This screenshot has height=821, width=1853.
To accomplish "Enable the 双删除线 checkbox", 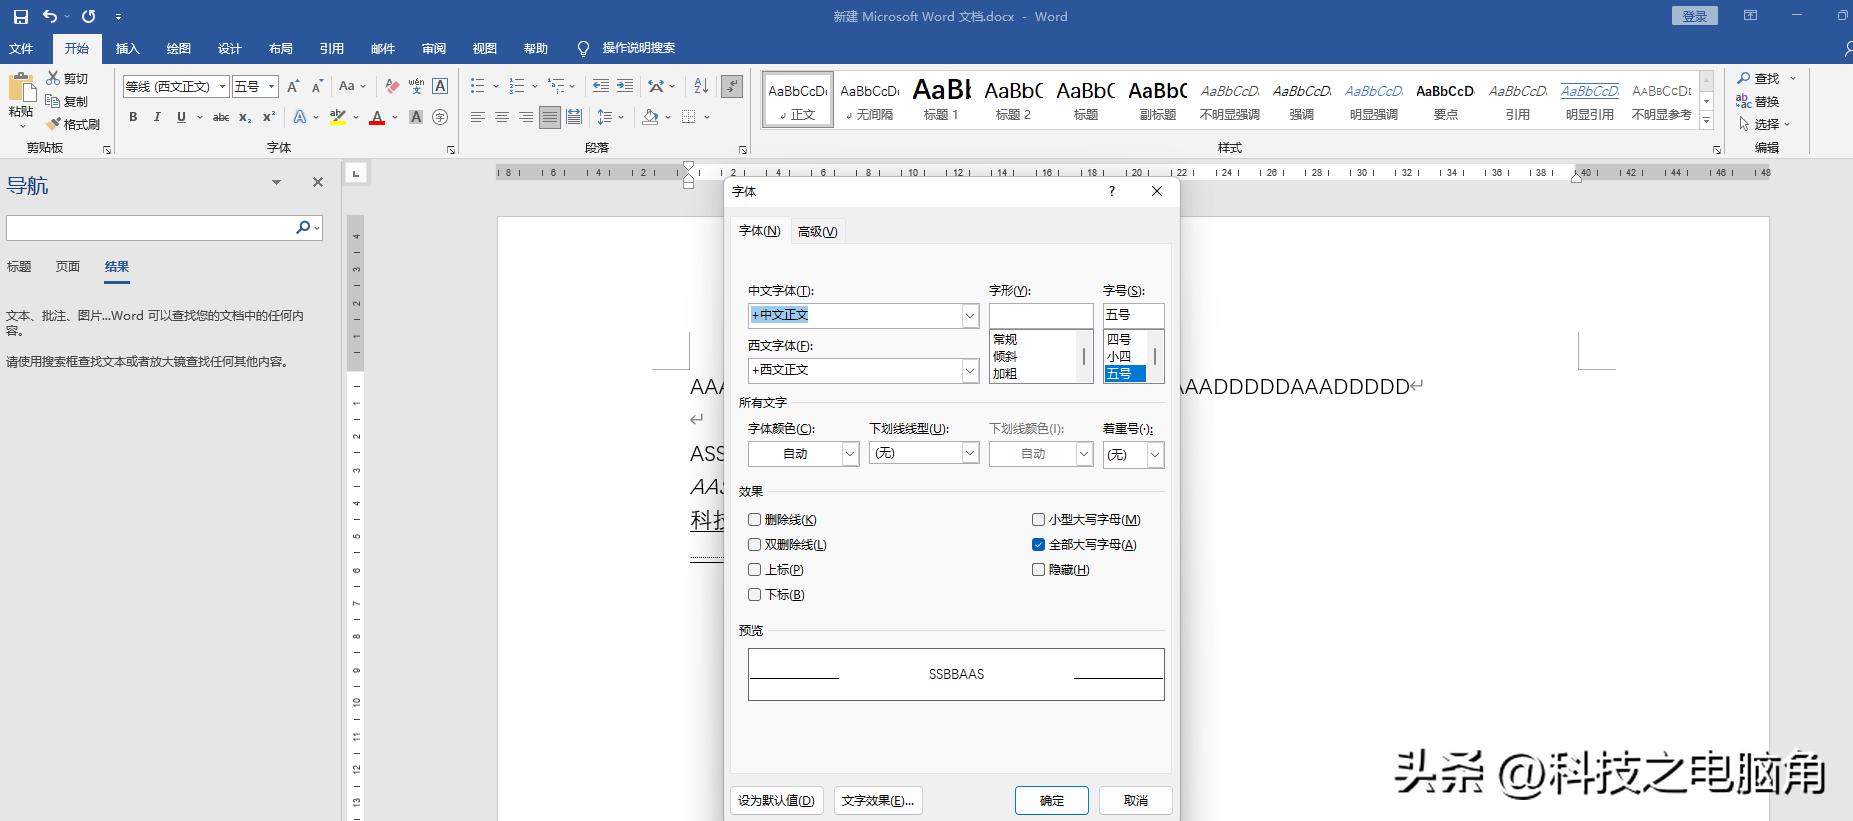I will tap(755, 544).
